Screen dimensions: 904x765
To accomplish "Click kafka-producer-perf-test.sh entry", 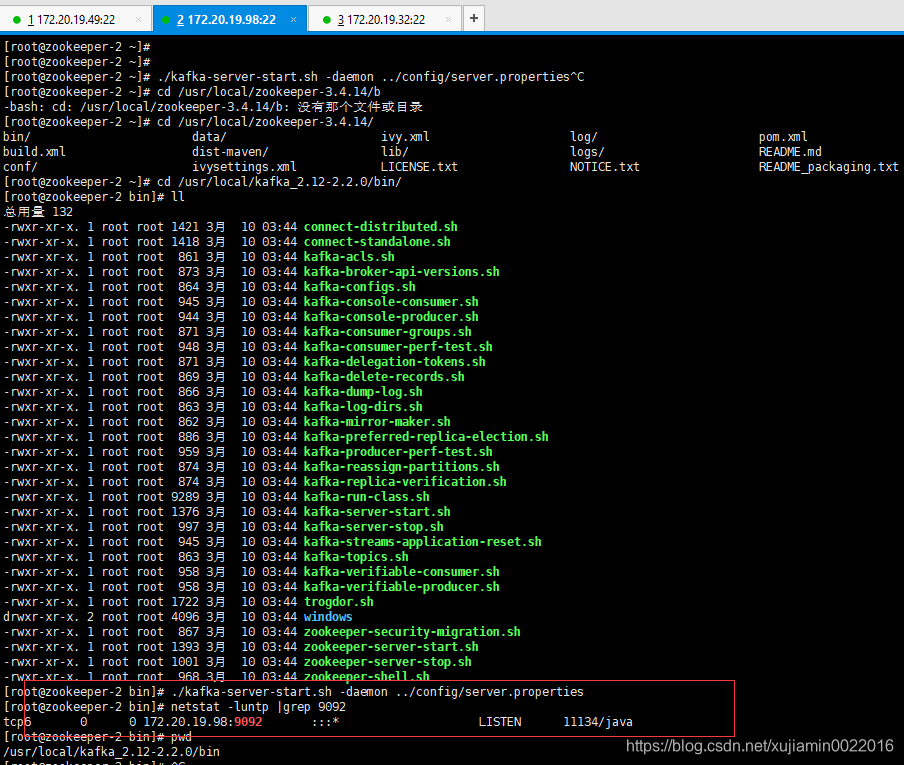I will tap(398, 451).
